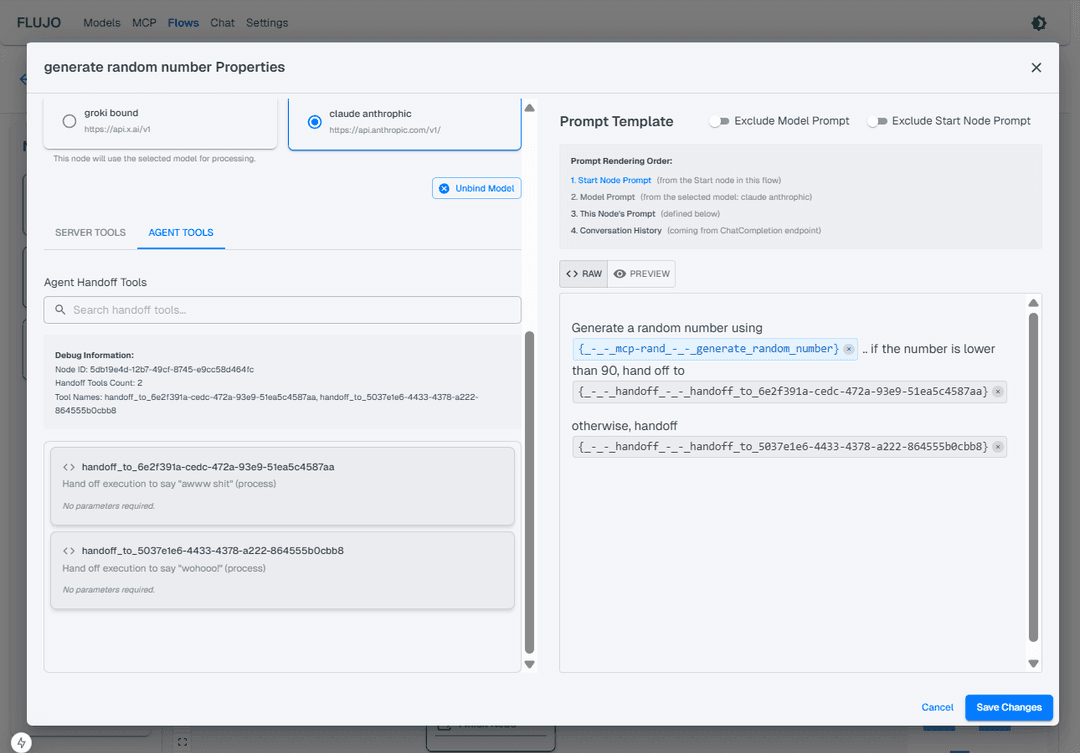This screenshot has width=1080, height=753.
Task: Click the handoff tools panel scrollbar thumb
Action: [530, 493]
